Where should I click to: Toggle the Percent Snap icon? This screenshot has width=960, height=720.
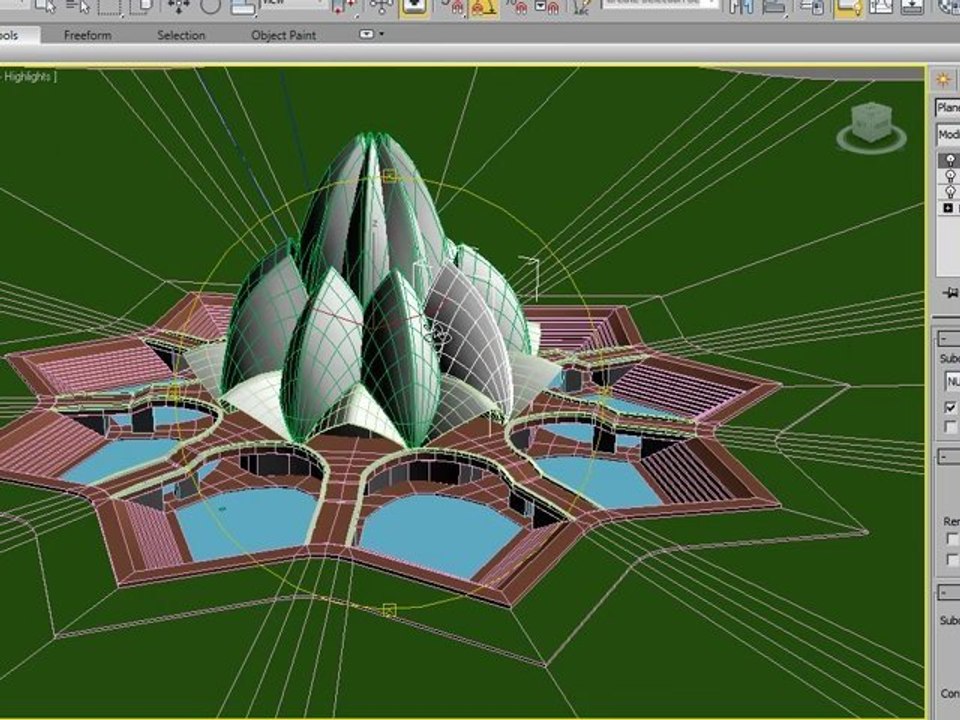516,7
